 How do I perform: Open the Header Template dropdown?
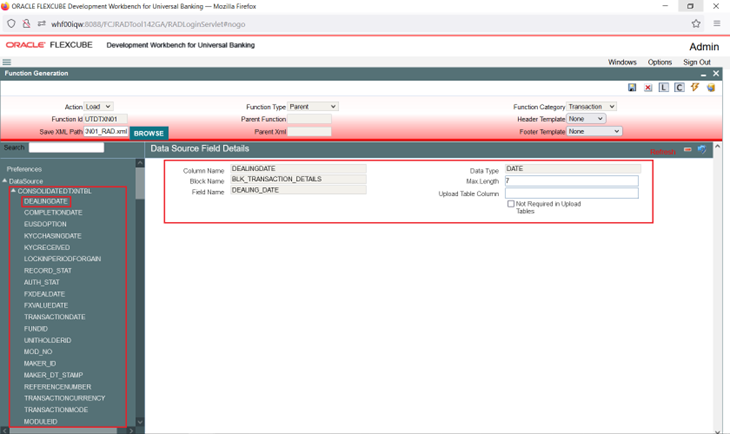pyautogui.click(x=586, y=119)
